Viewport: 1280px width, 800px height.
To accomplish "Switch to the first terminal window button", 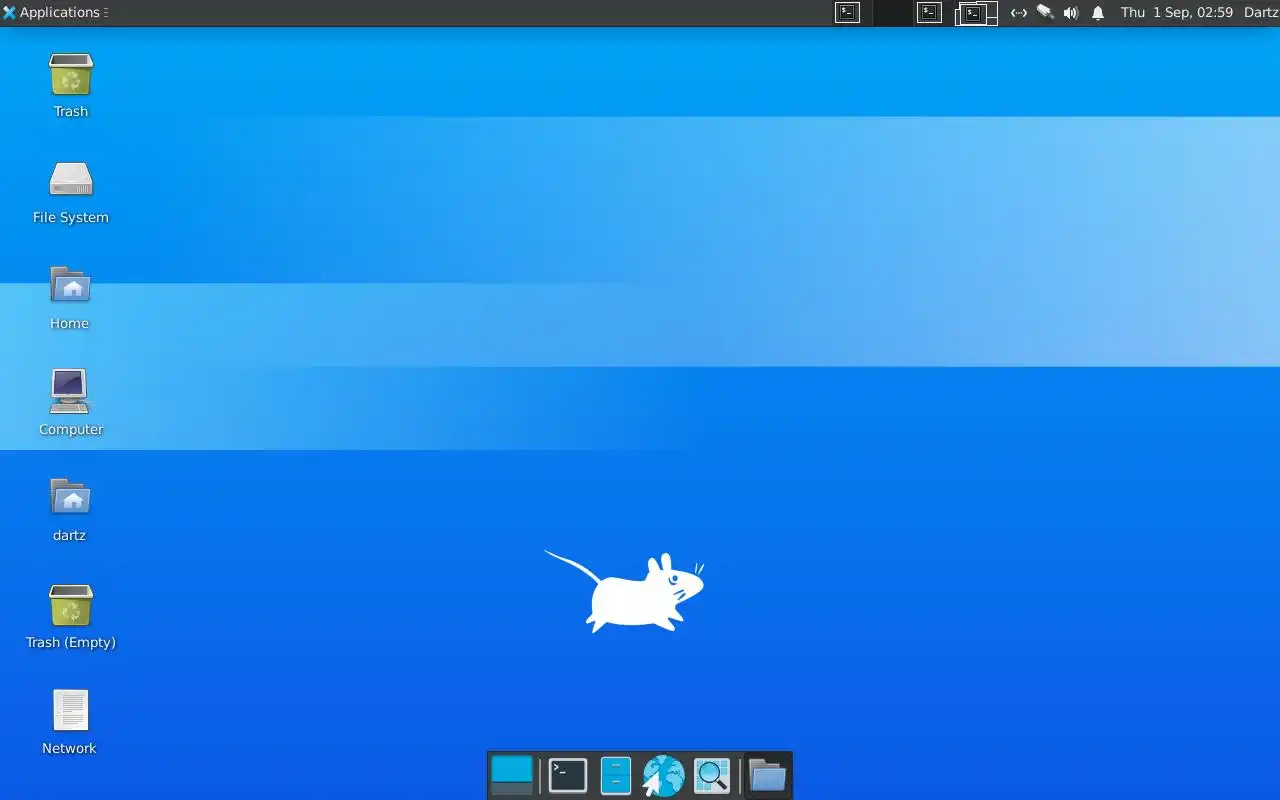I will coord(847,13).
